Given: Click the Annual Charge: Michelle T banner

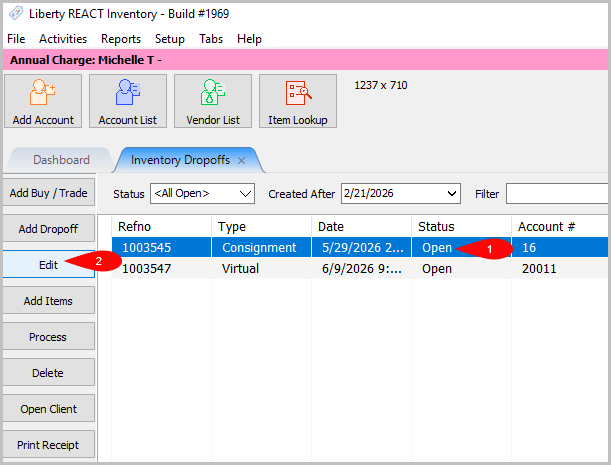Looking at the screenshot, I should coord(306,60).
